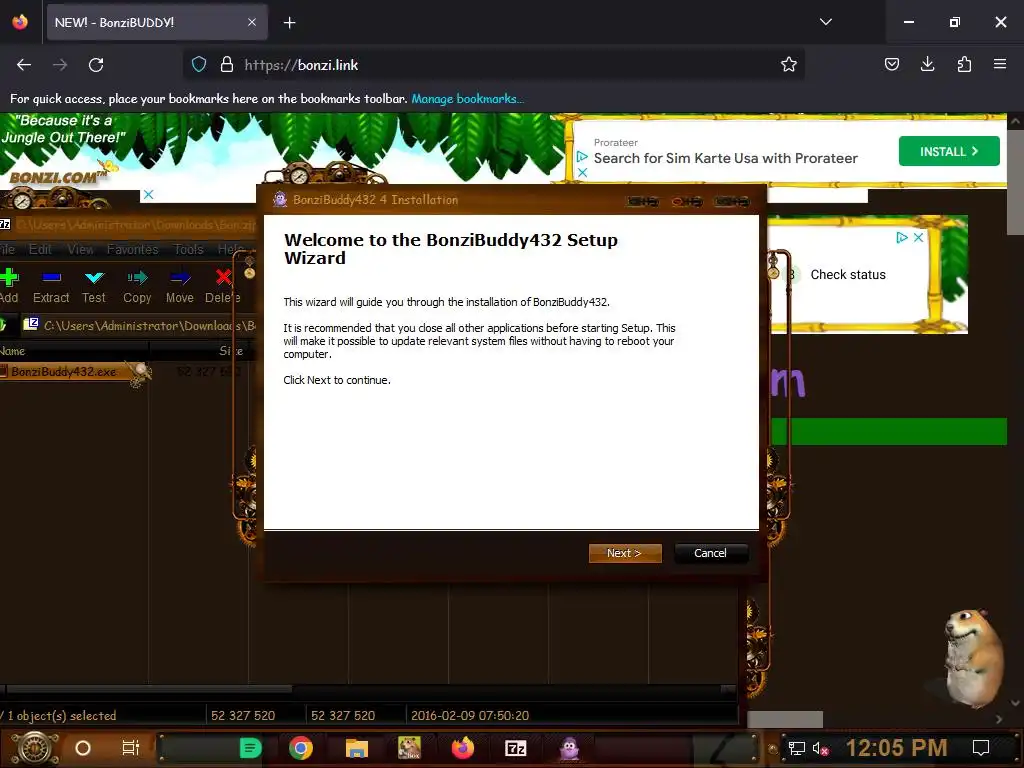Select the NEW! - BonziBUDDY! tab
The height and width of the screenshot is (768, 1024).
pos(157,22)
